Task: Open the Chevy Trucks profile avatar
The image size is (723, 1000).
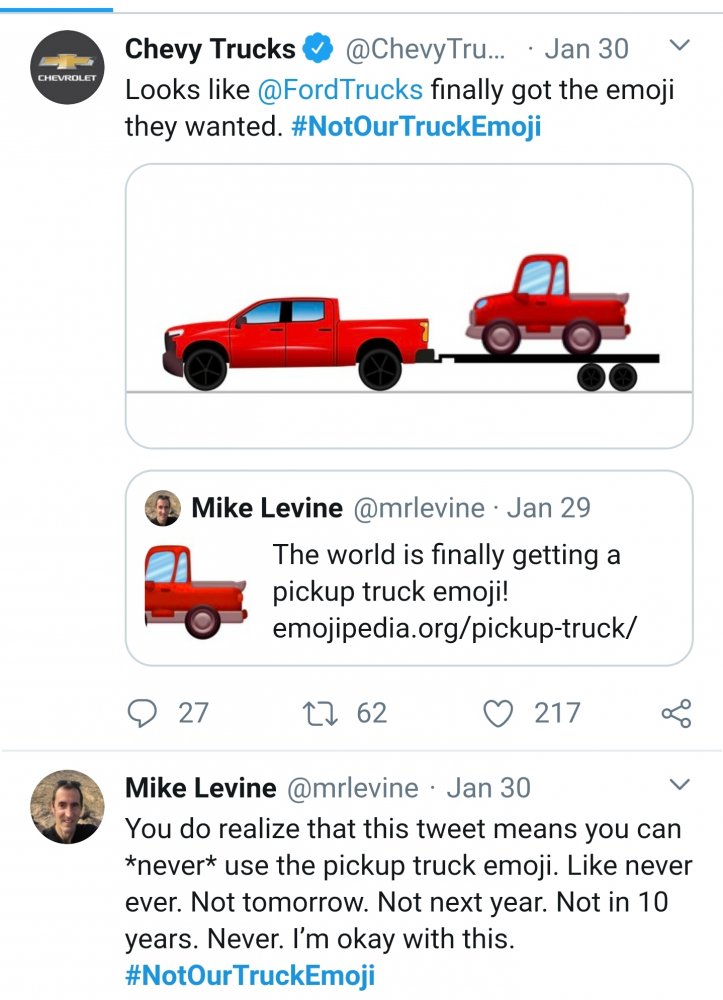Action: (68, 67)
